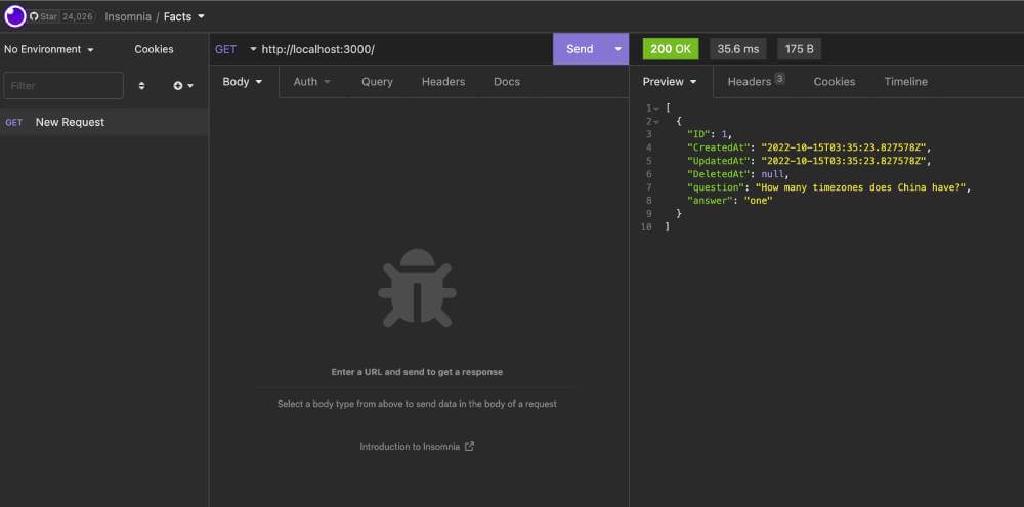The image size is (1024, 507).
Task: Open the GET method dropdown in URL bar
Action: point(236,49)
